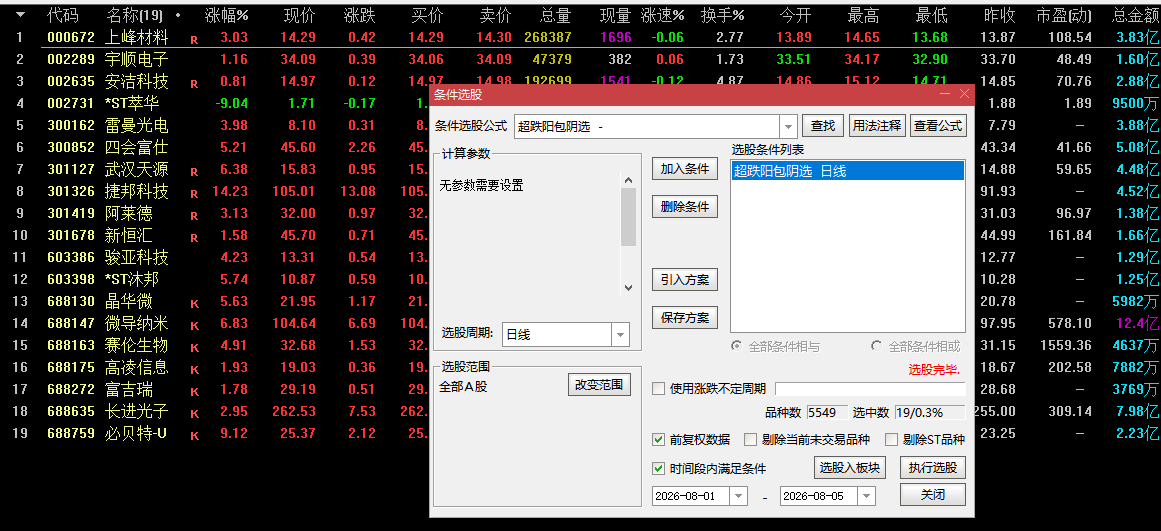Select stock row 骏亚科技
This screenshot has width=1161, height=531.
[x=137, y=257]
